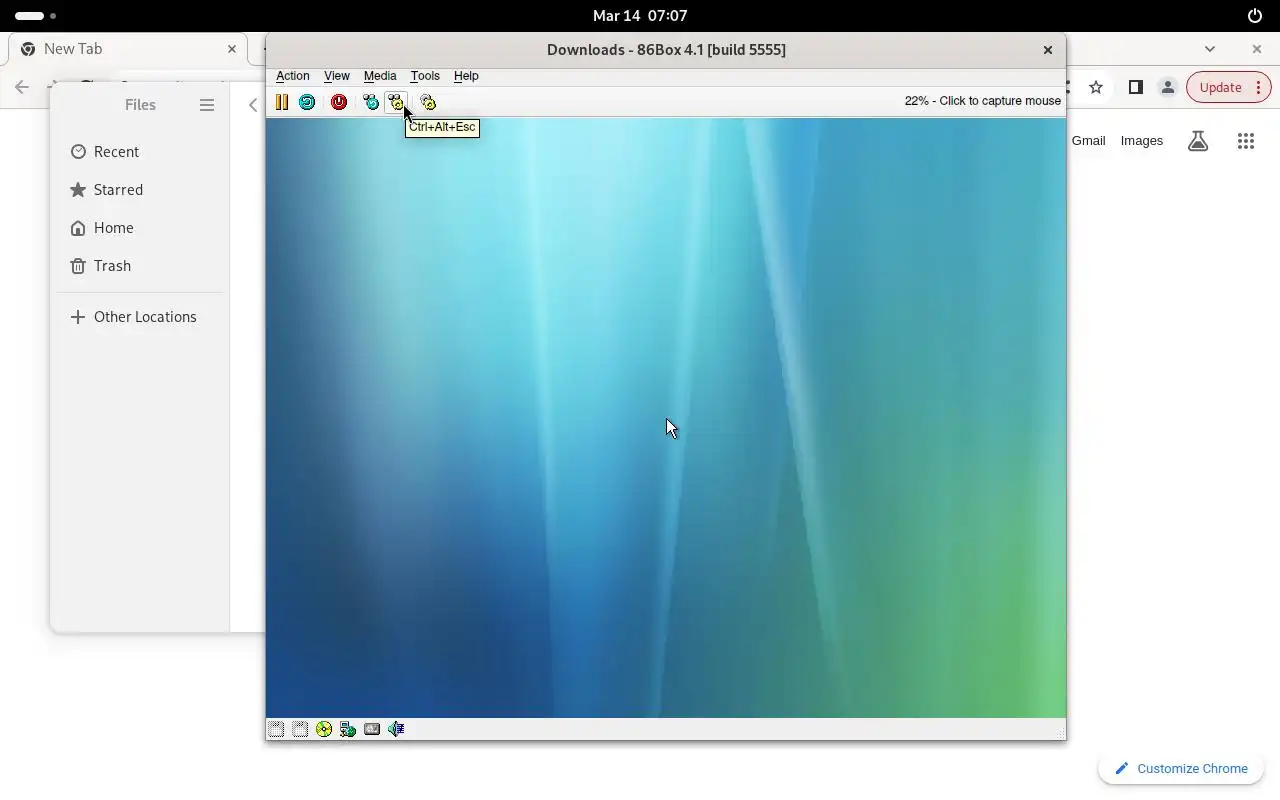
Task: Click the red ACPI power-off icon
Action: [x=339, y=102]
